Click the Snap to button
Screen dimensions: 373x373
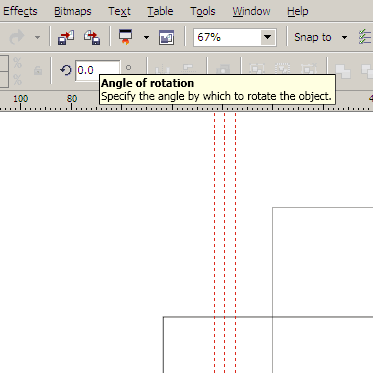313,37
